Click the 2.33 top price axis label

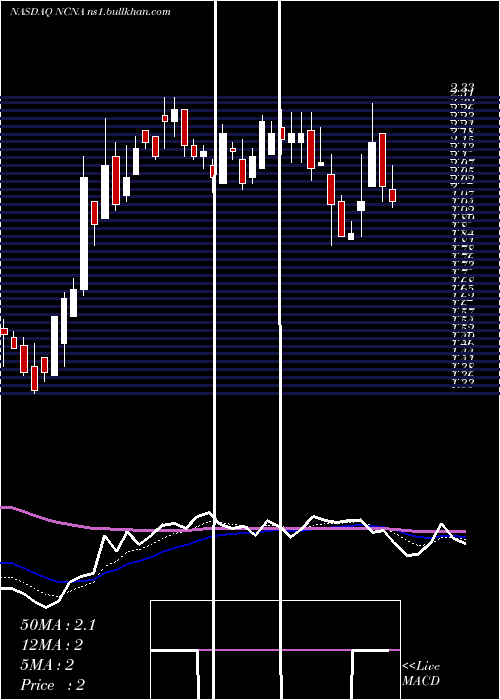(x=462, y=87)
